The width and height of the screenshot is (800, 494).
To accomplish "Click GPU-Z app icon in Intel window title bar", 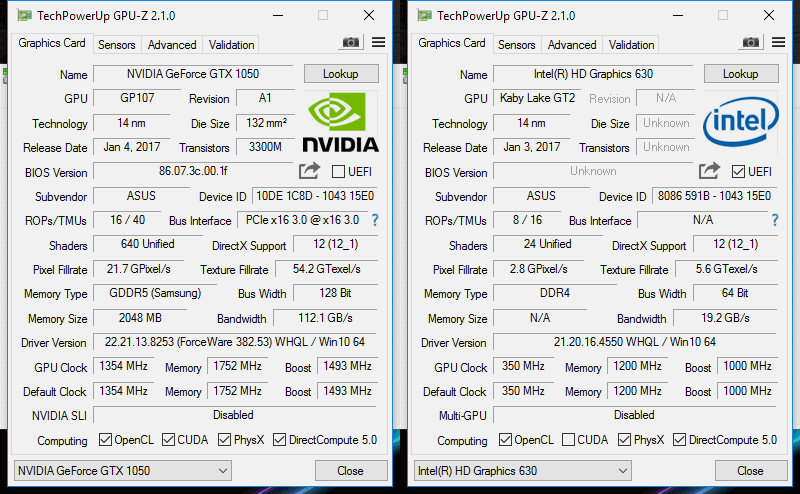I will [424, 16].
